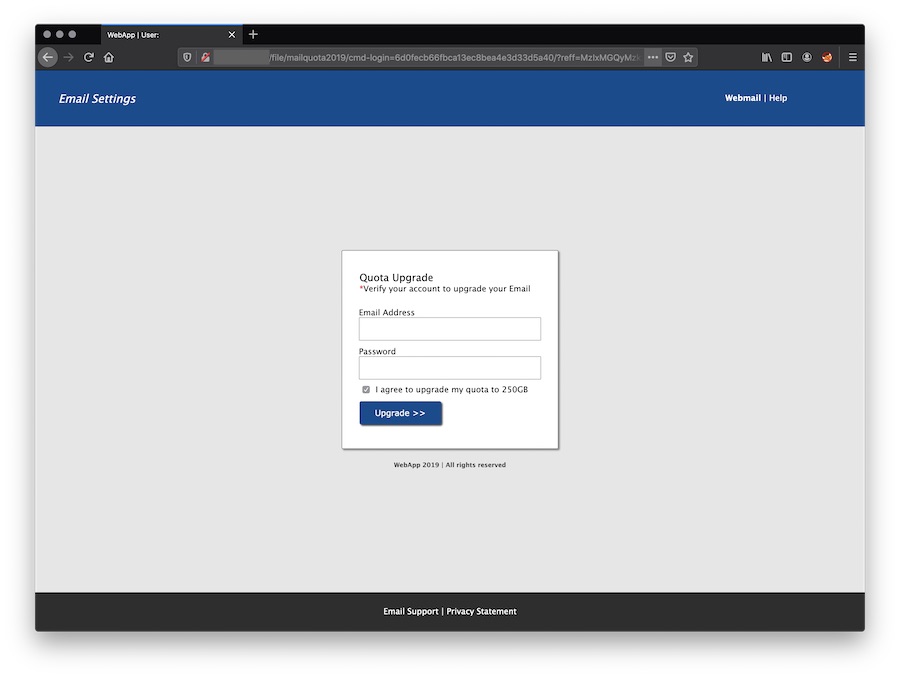Open a new browser tab
The height and width of the screenshot is (678, 900).
click(253, 34)
